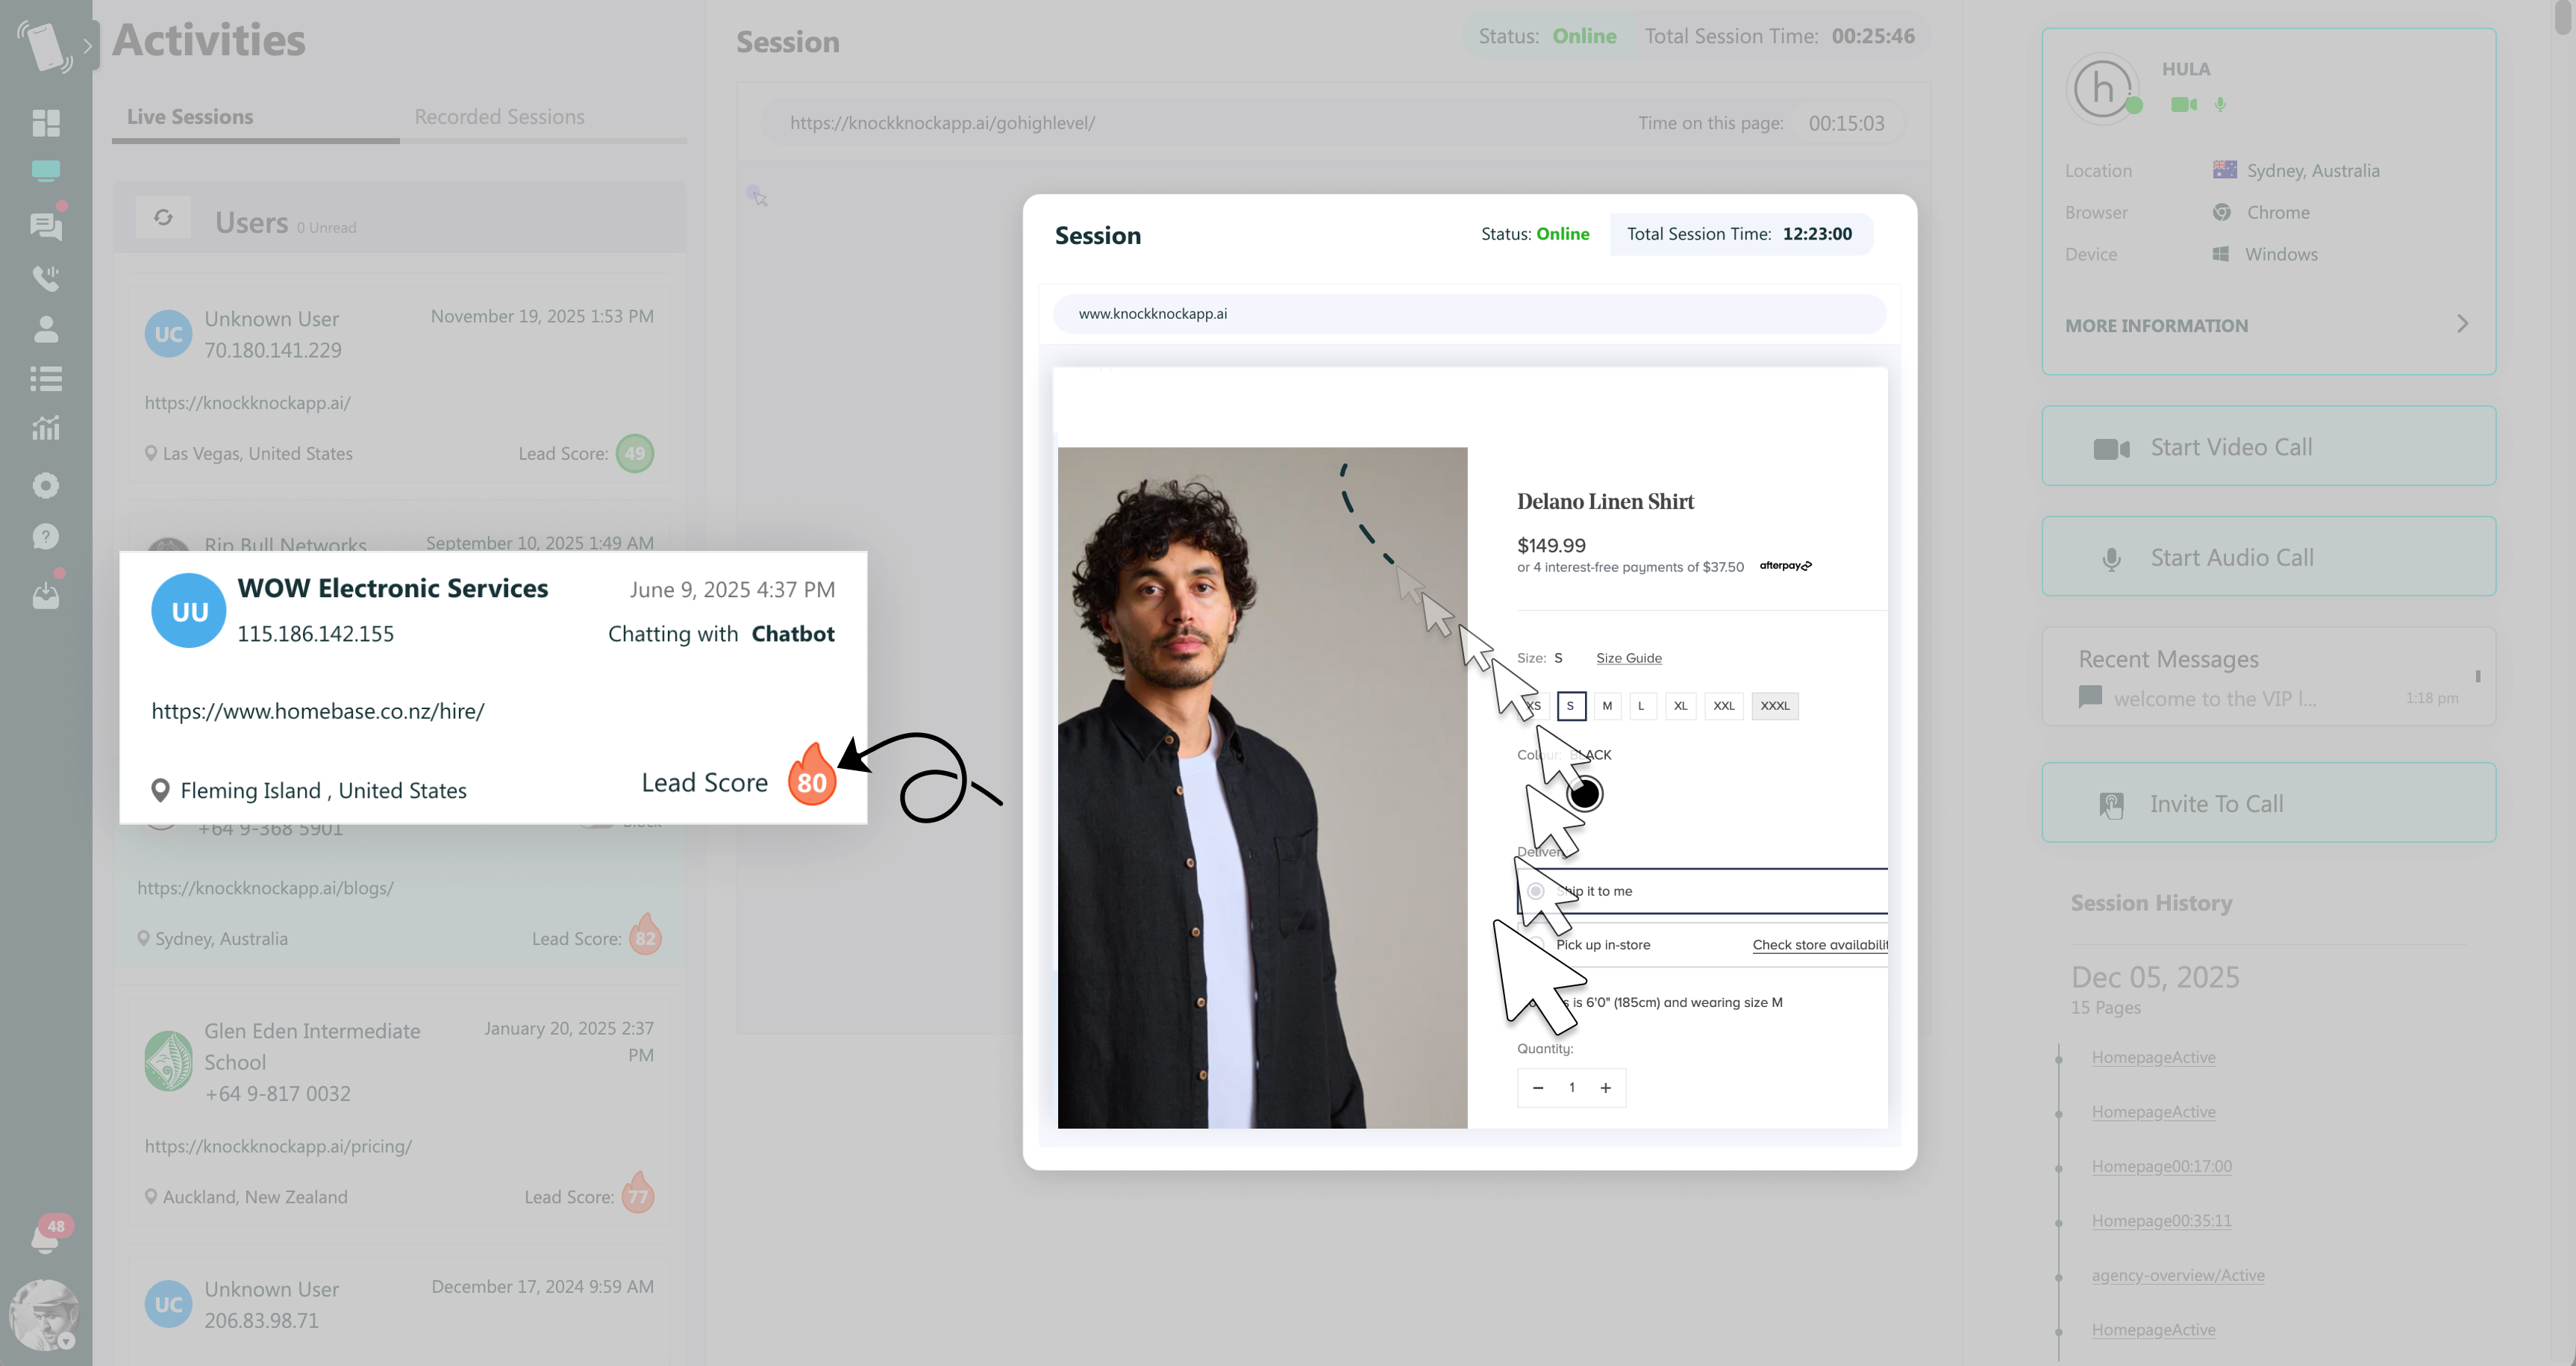Select the black colour swatch
This screenshot has width=2576, height=1366.
pyautogui.click(x=1584, y=795)
